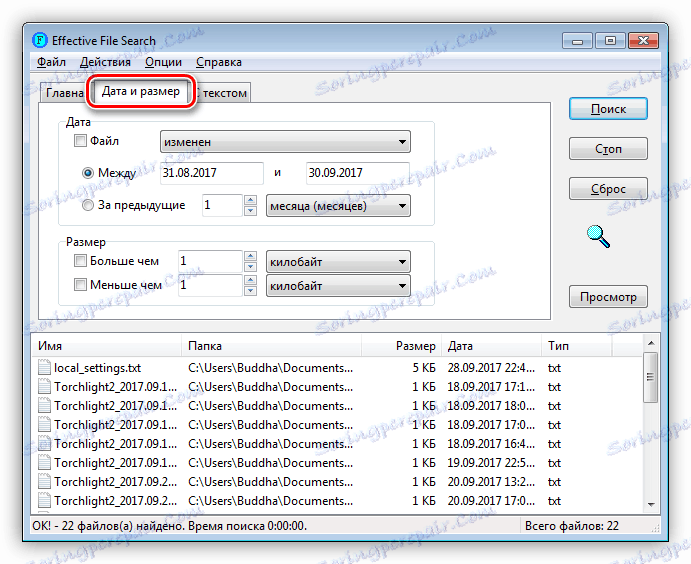
Task: Click the results list scroll down arrow
Action: point(651,505)
